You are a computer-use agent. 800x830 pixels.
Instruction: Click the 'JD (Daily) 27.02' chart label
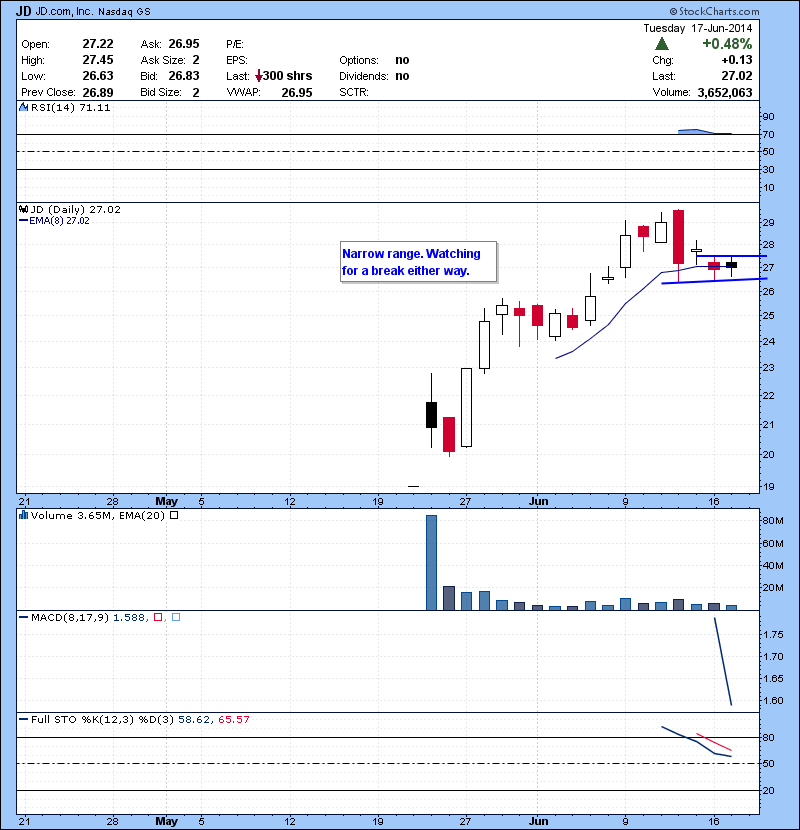76,209
